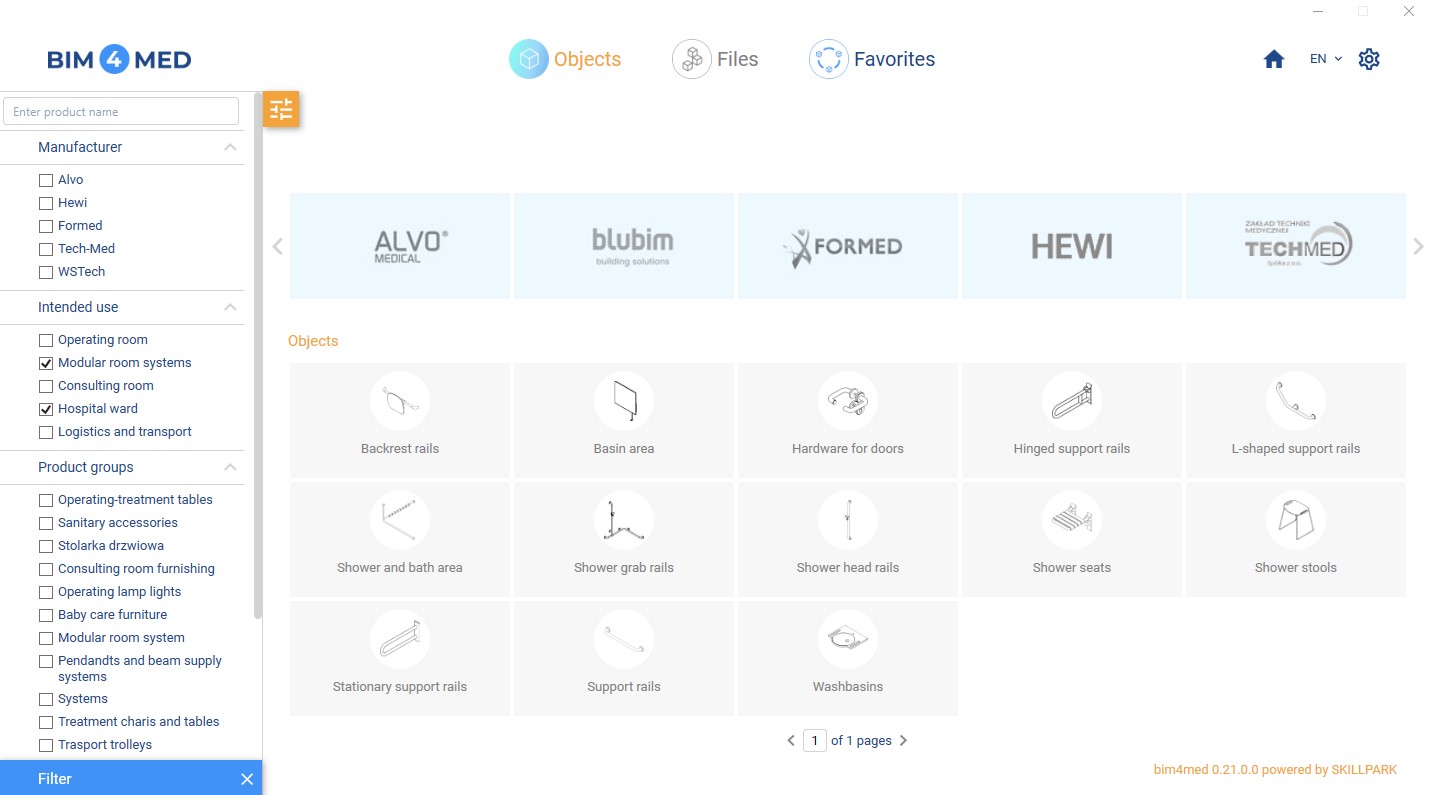Check the Alvo manufacturer checkbox
This screenshot has height=795, width=1429.
coord(45,180)
